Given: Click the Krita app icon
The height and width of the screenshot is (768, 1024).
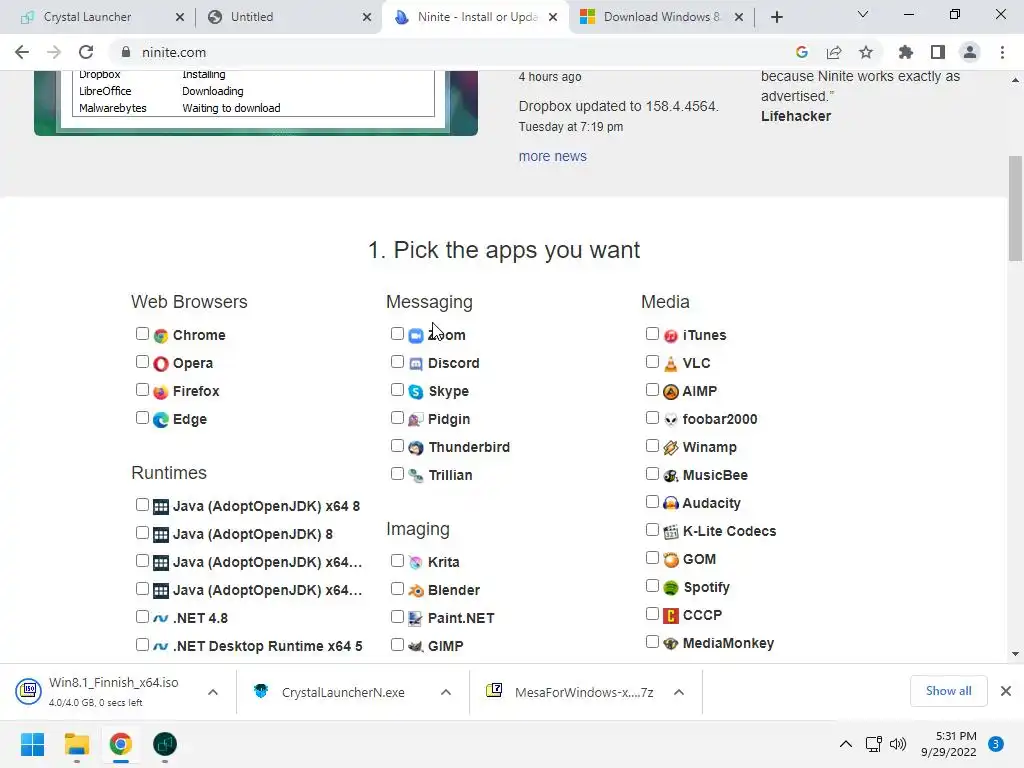Looking at the screenshot, I should (x=416, y=563).
